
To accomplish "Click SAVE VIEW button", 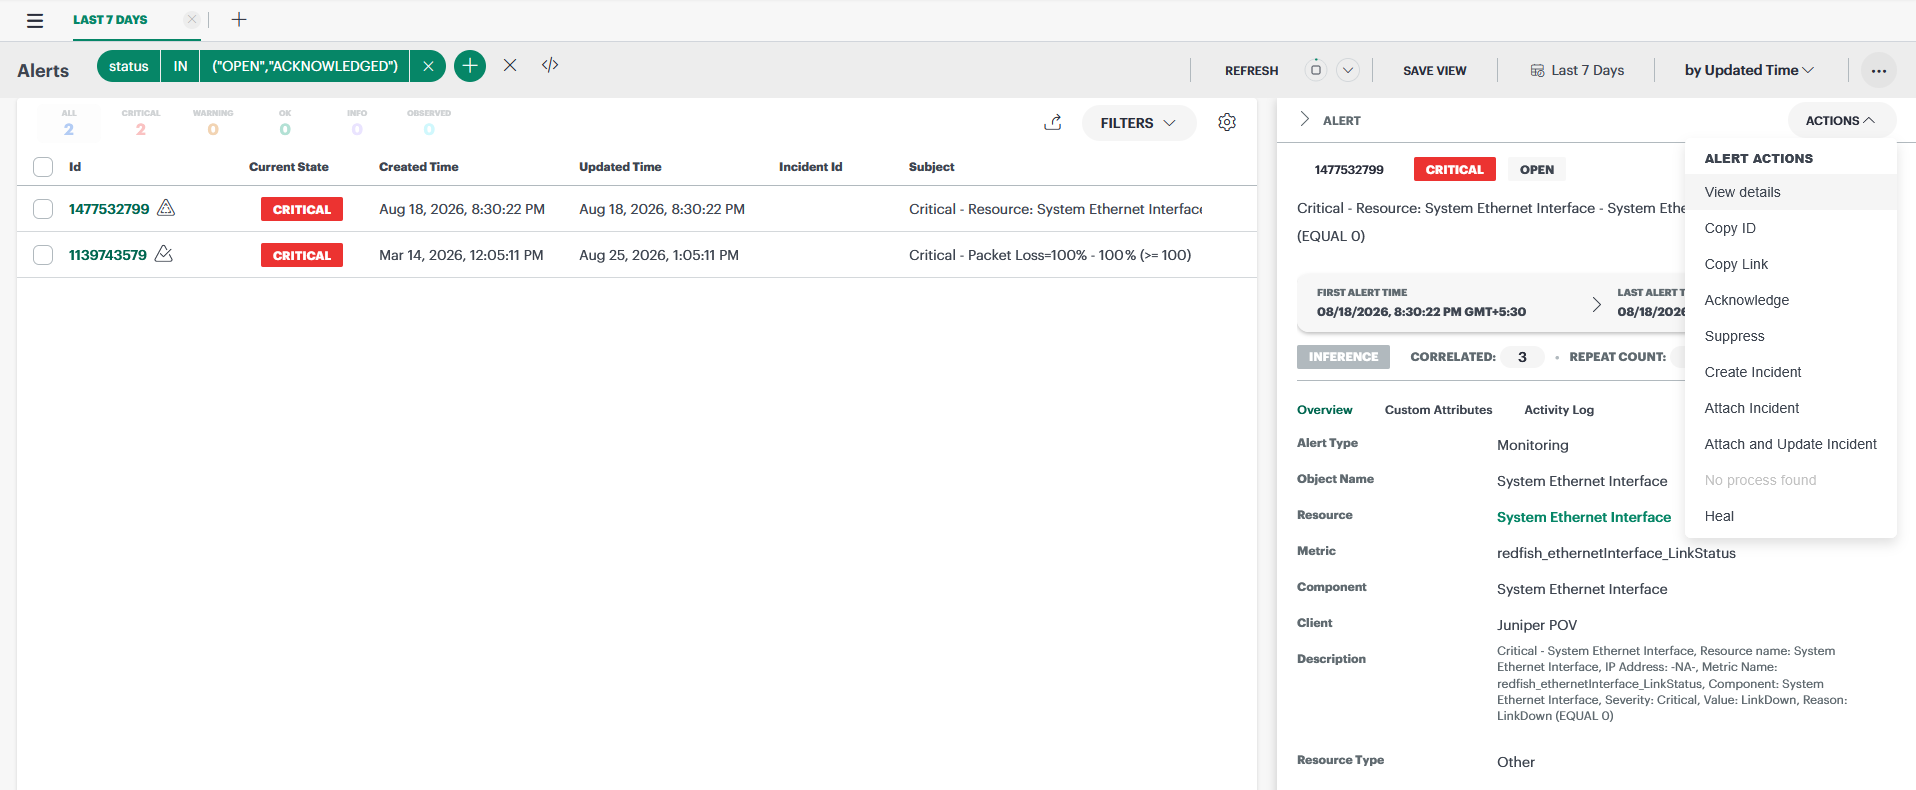I will [1434, 71].
